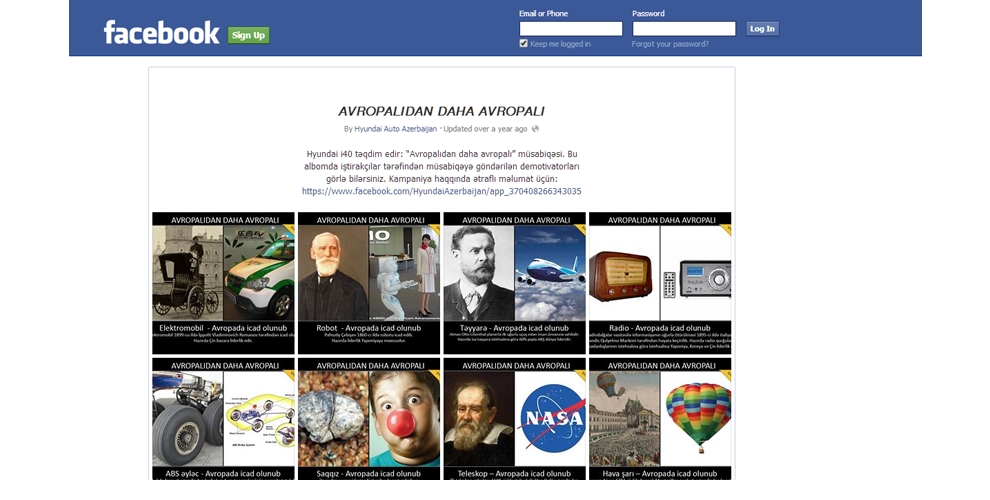Image resolution: width=990 pixels, height=500 pixels.
Task: Toggle Keep me logged in checkbox
Action: (x=523, y=44)
